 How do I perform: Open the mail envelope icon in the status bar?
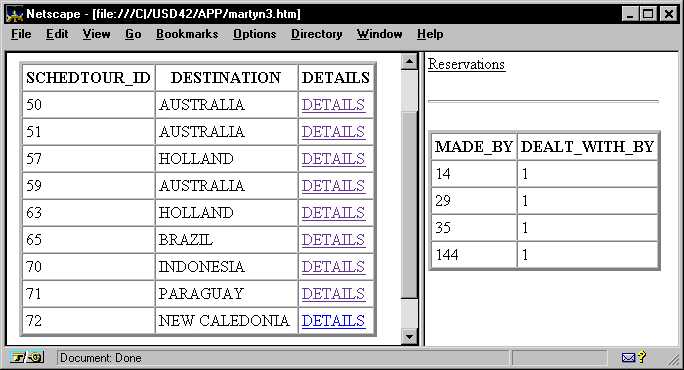click(x=628, y=358)
